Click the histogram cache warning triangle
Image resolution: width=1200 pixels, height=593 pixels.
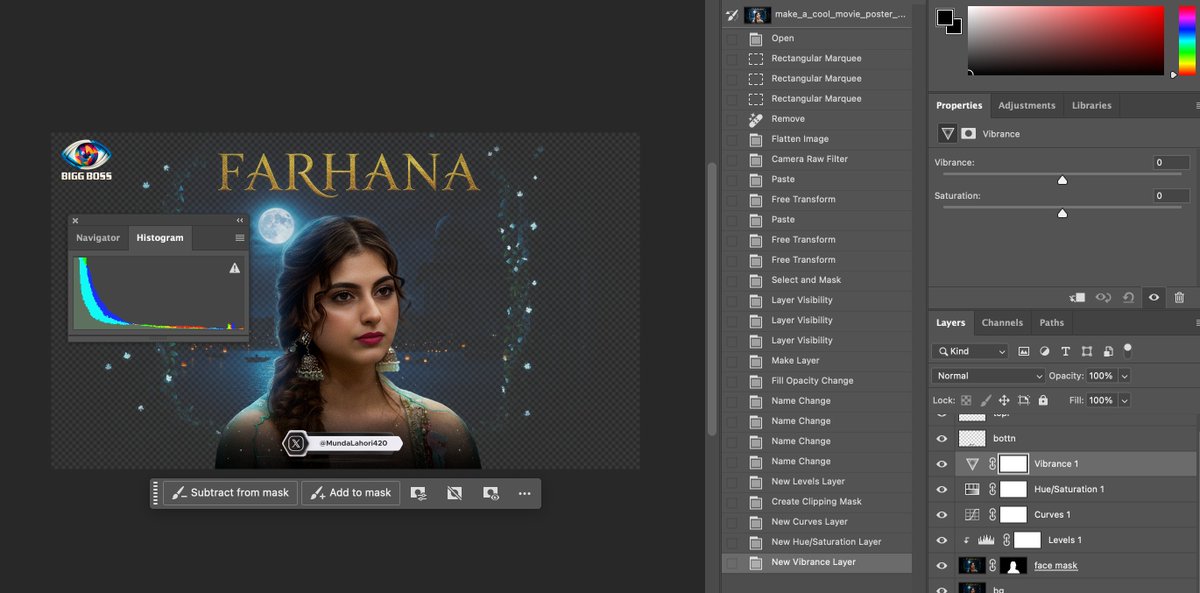pyautogui.click(x=235, y=268)
